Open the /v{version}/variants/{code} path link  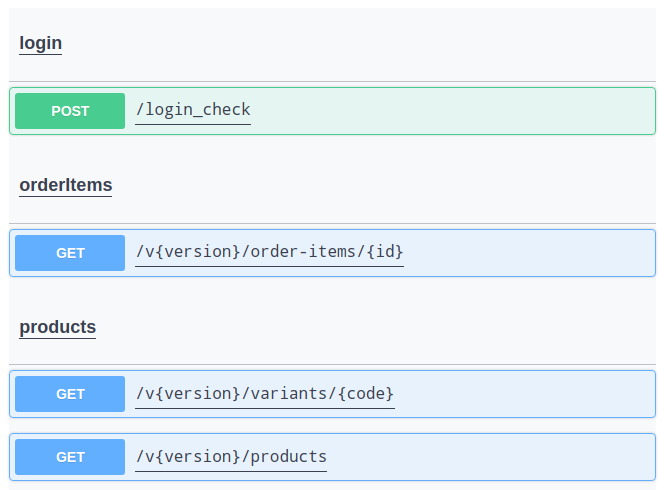(x=265, y=394)
